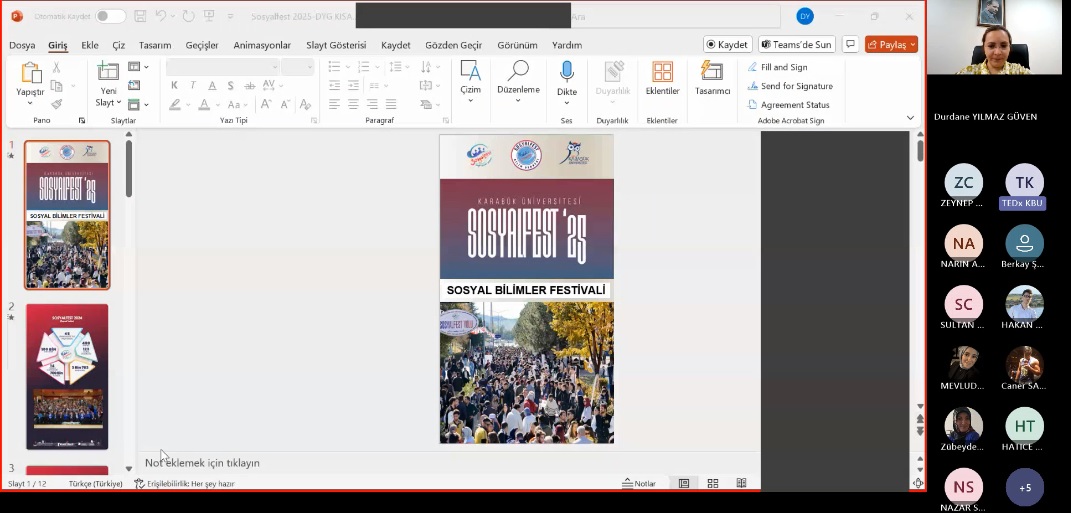Click notes field Not eklemek için tıklayın
The image size is (1071, 513).
point(202,462)
